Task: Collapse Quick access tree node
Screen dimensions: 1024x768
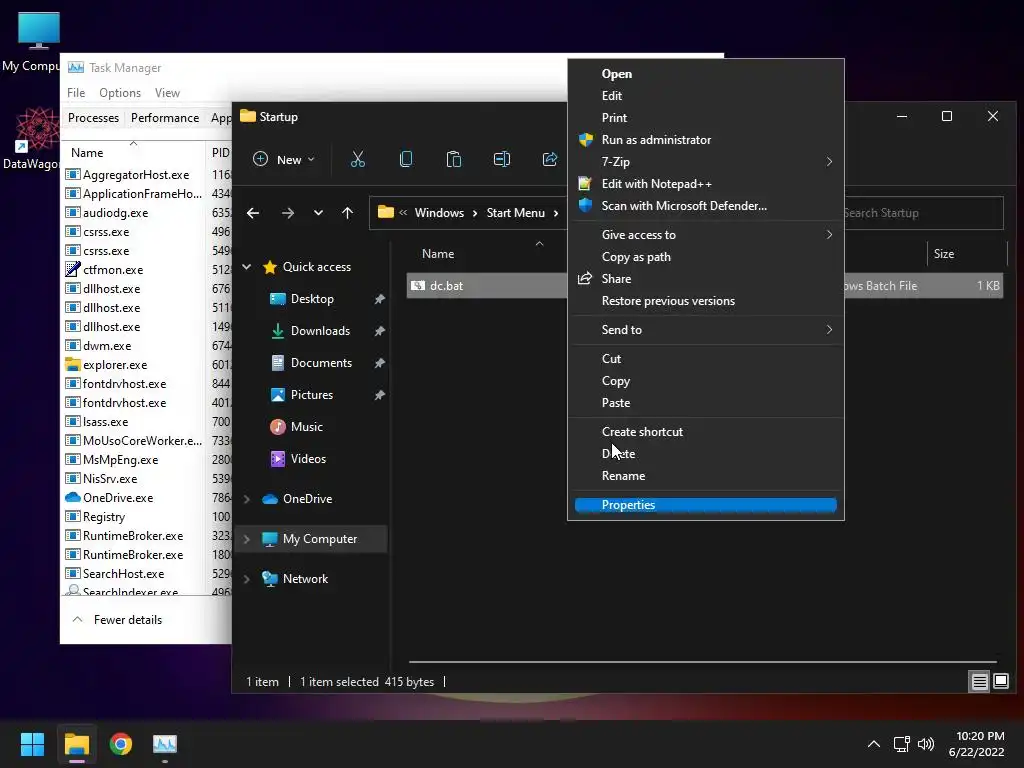Action: [x=247, y=267]
